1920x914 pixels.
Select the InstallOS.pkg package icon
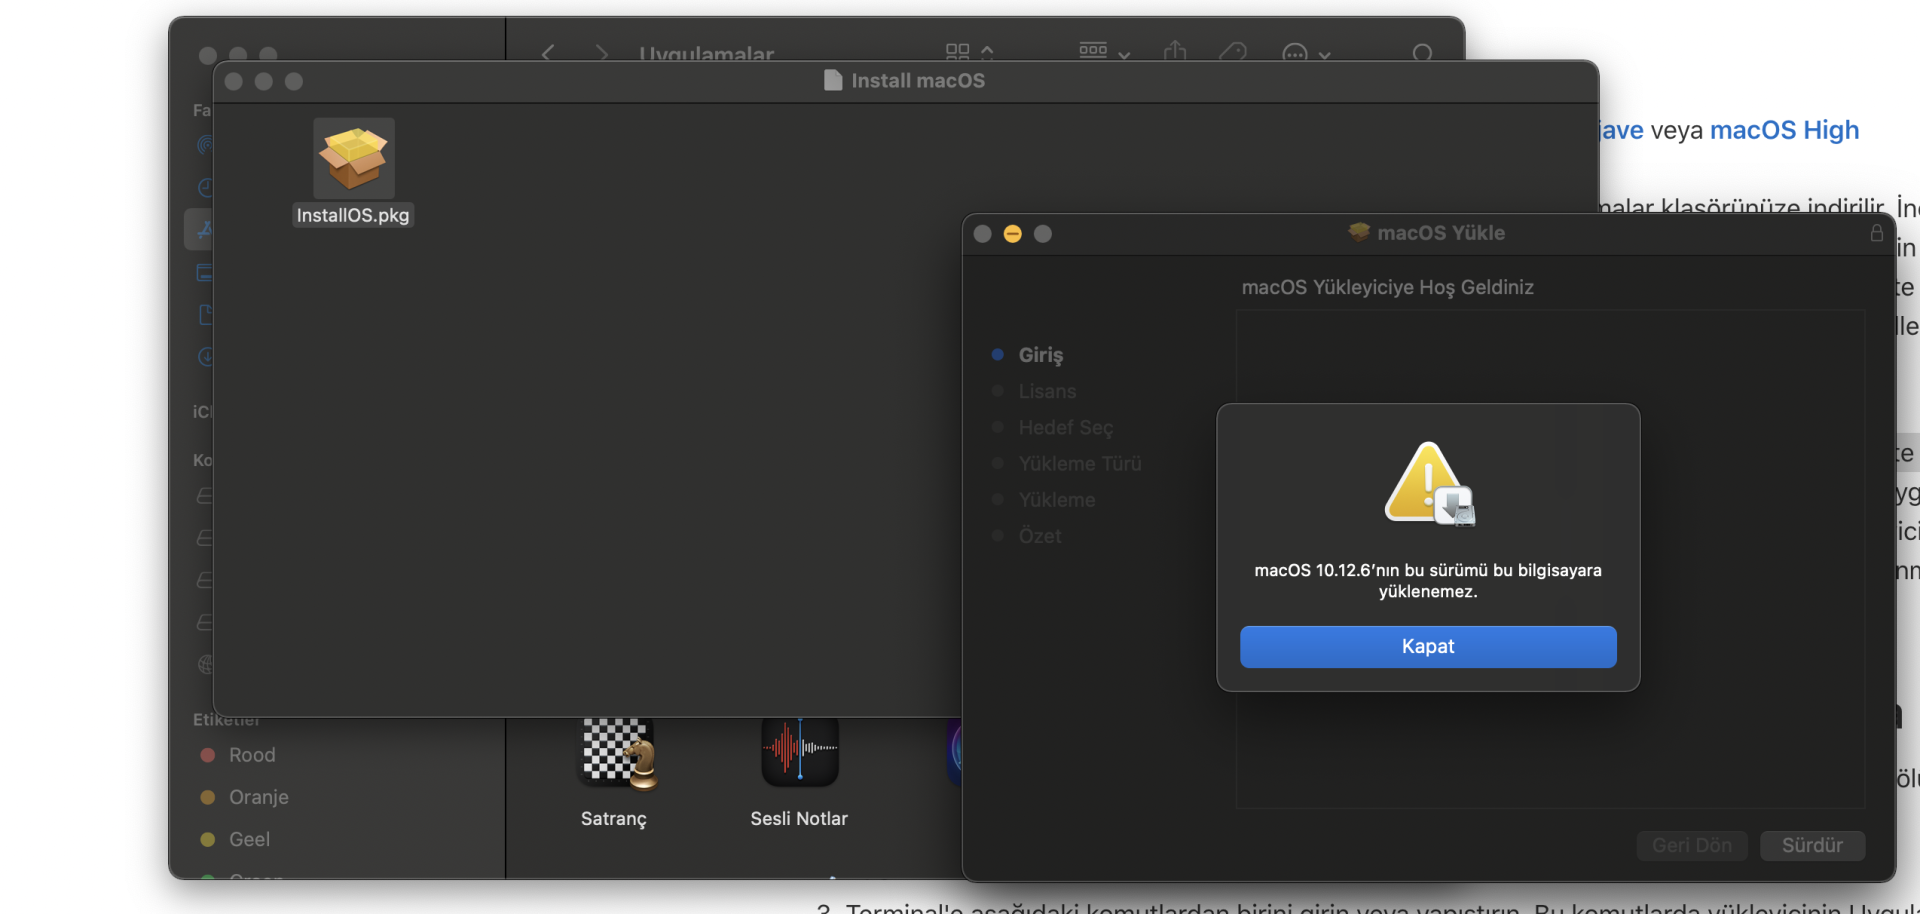(354, 158)
